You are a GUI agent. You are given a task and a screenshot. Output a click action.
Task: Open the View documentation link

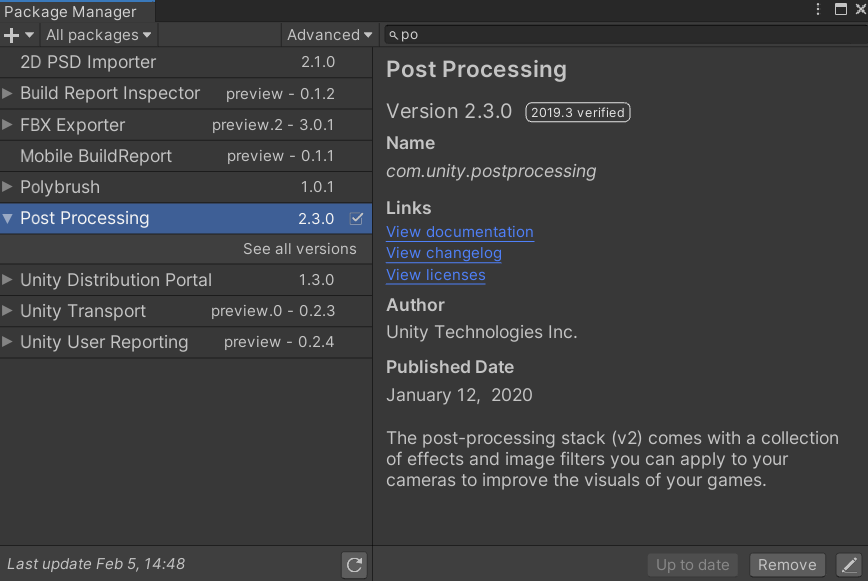tap(460, 232)
